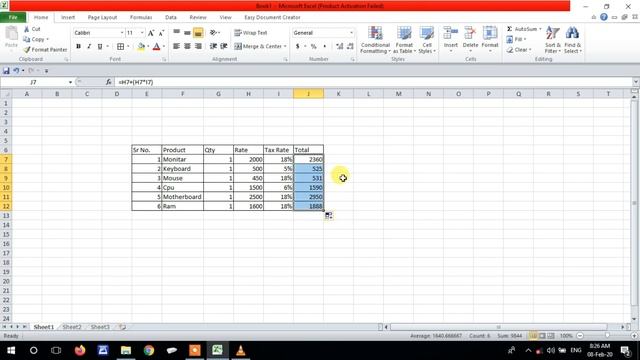Toggle Italic formatting

pos(89,47)
